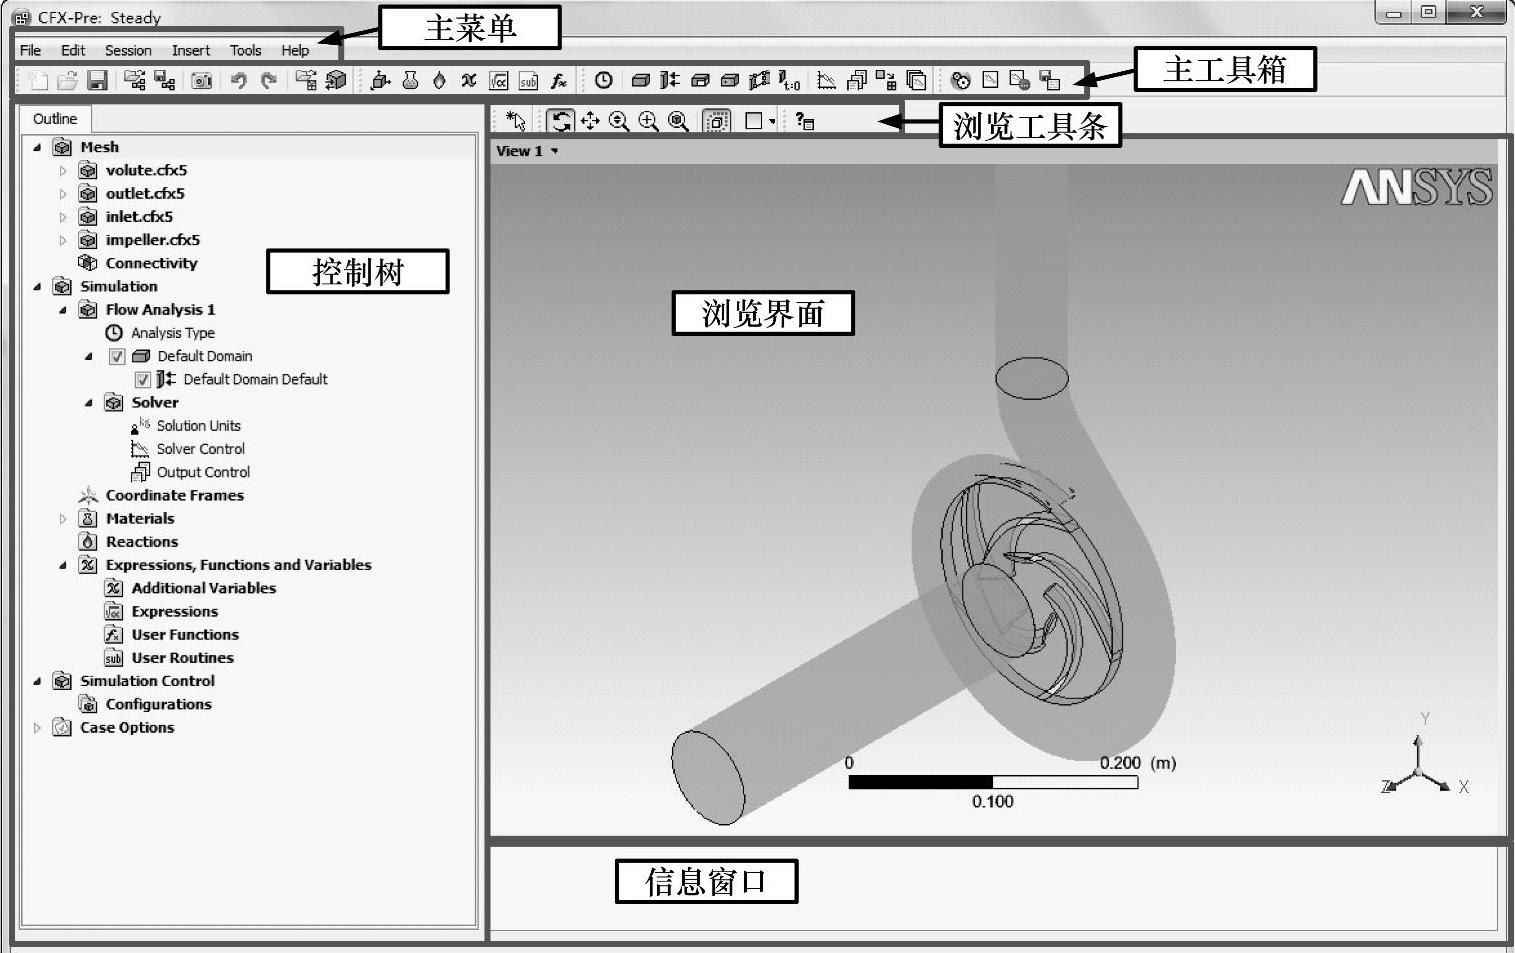Expand the impeller.cfx5 mesh node

(63, 240)
